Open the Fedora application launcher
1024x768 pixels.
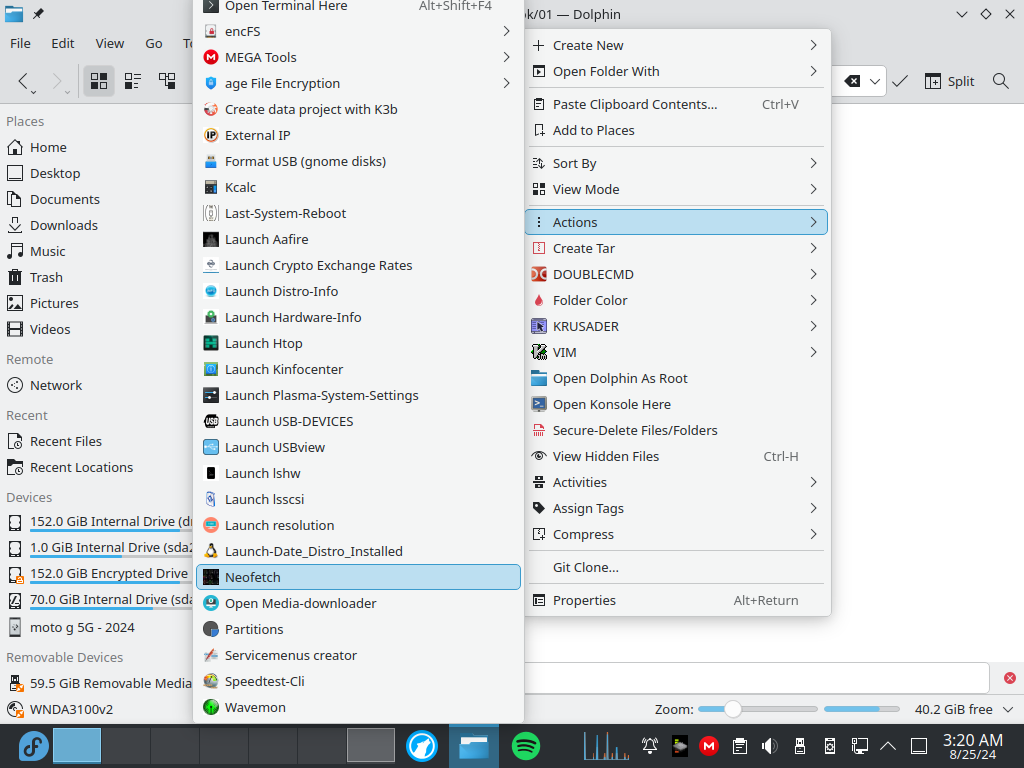coord(33,746)
